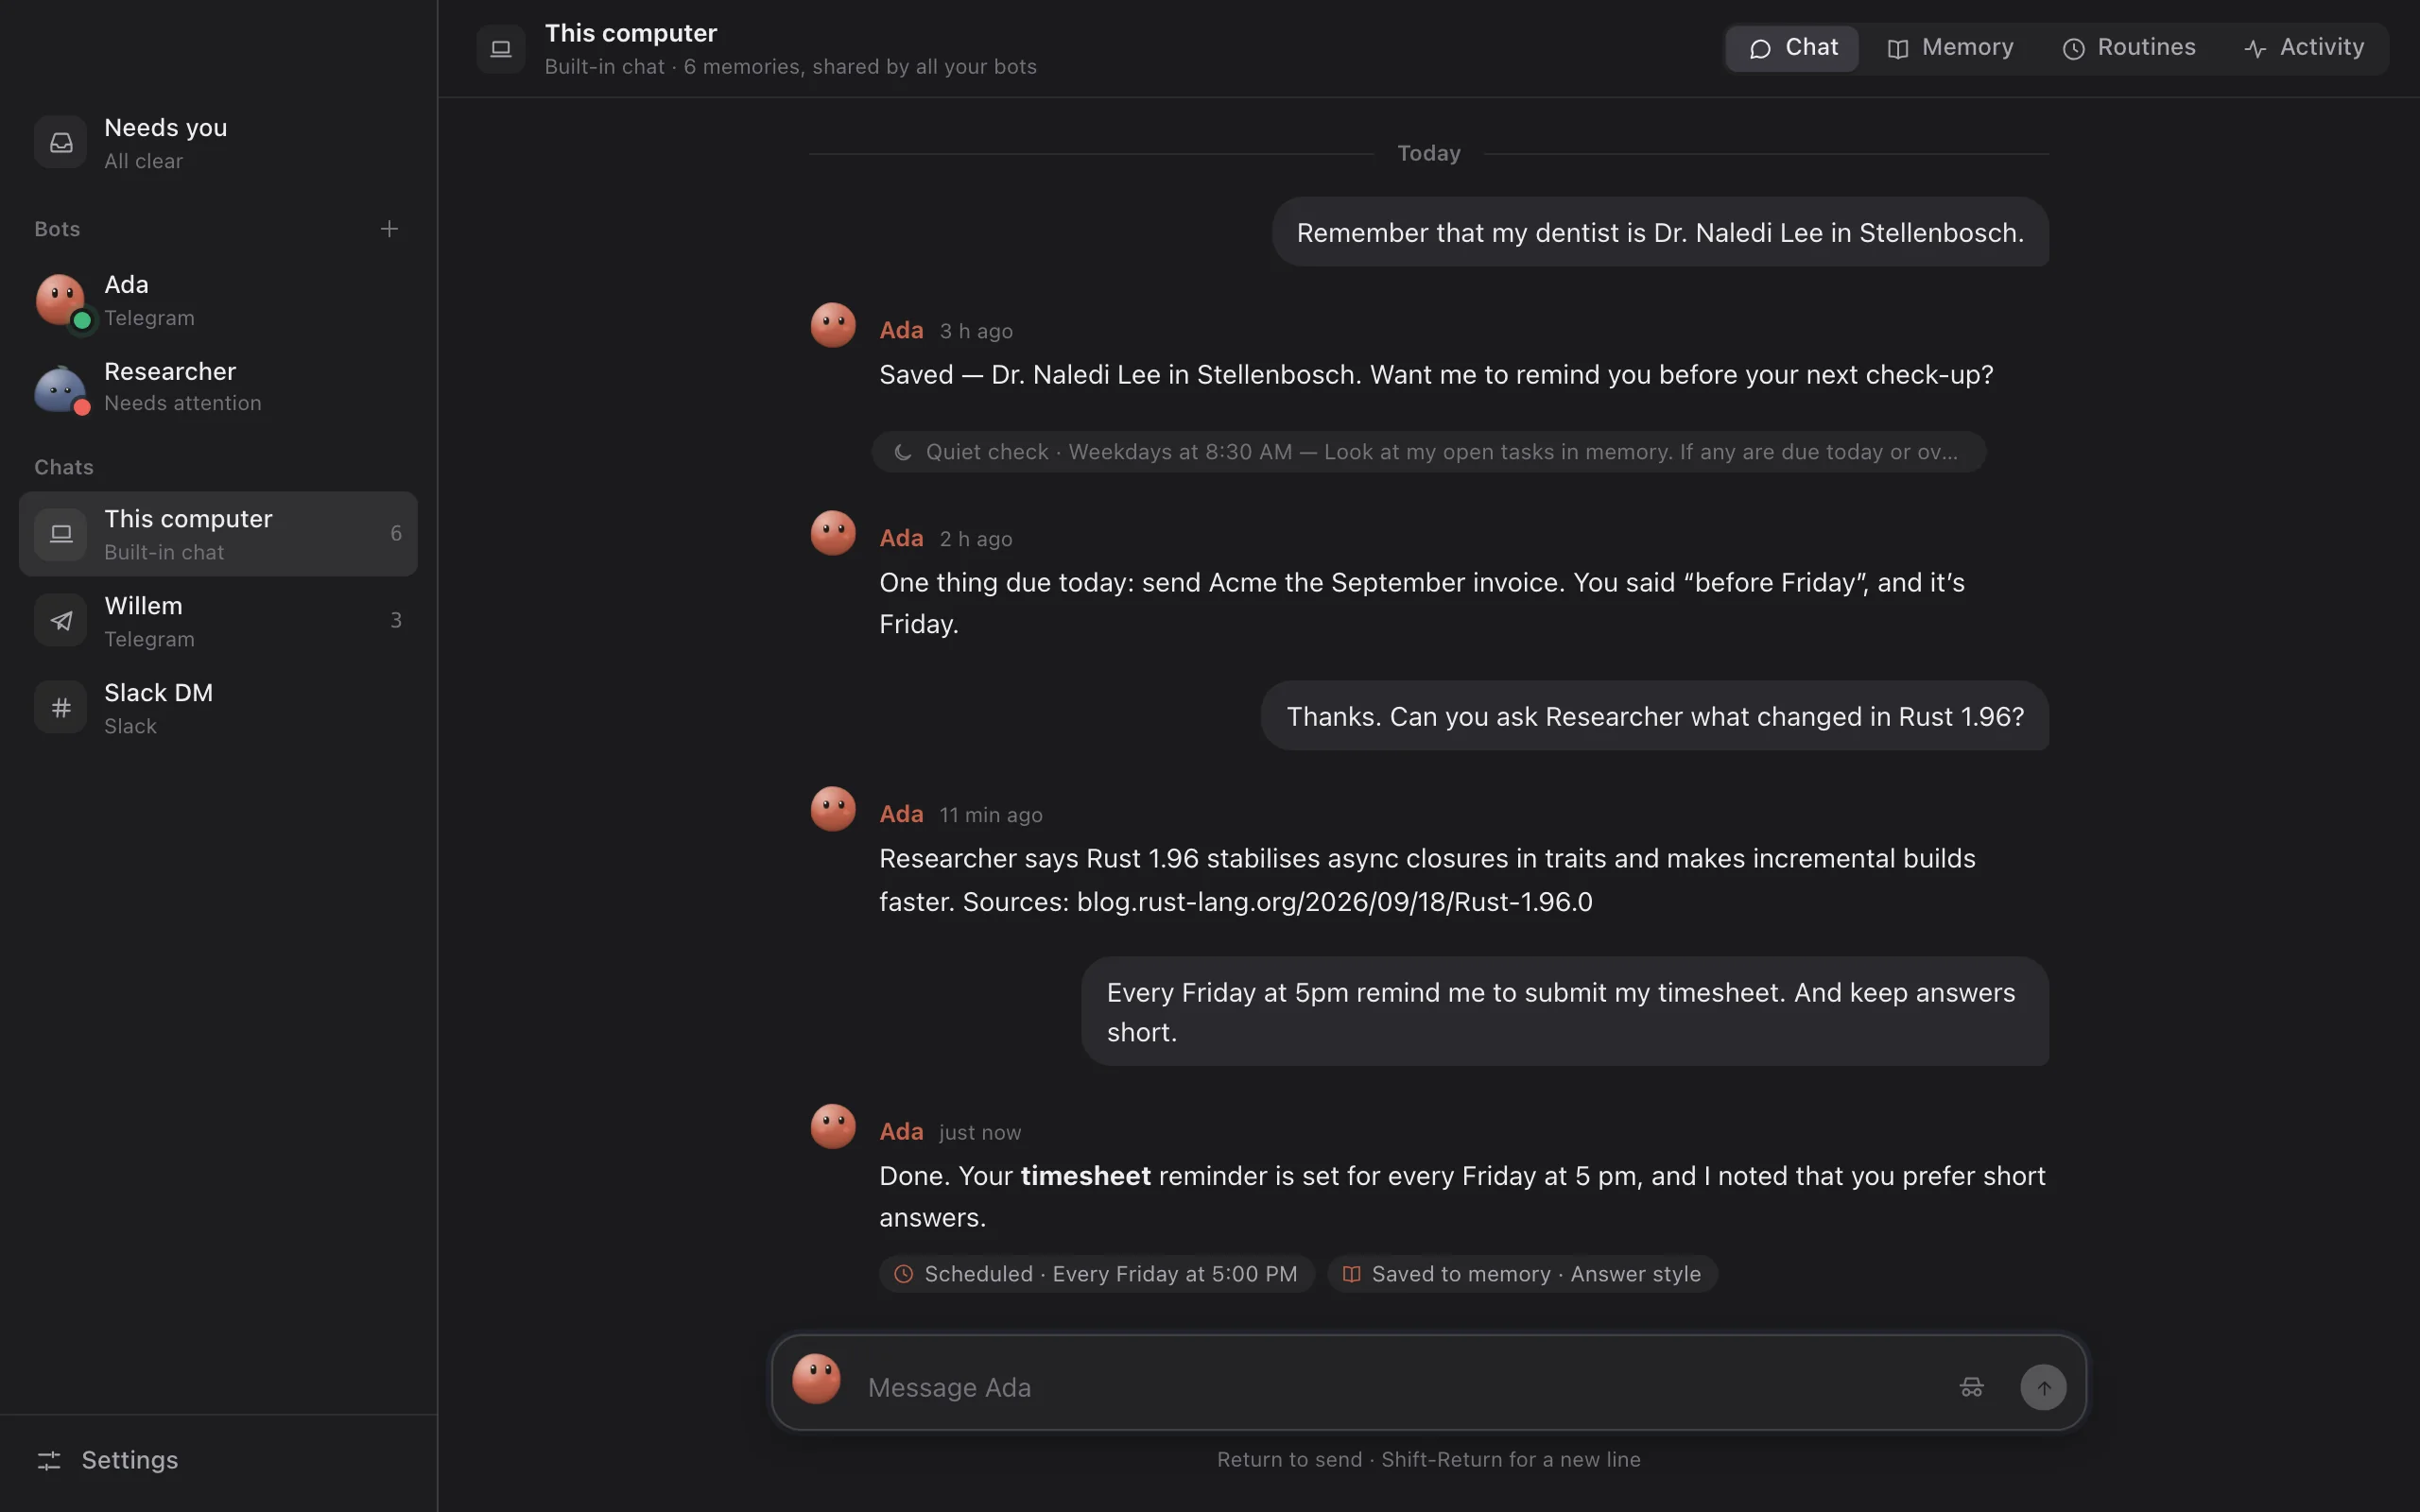Screen dimensions: 2420x1512
Task: Open the Slack DM hash icon
Action: 61,708
